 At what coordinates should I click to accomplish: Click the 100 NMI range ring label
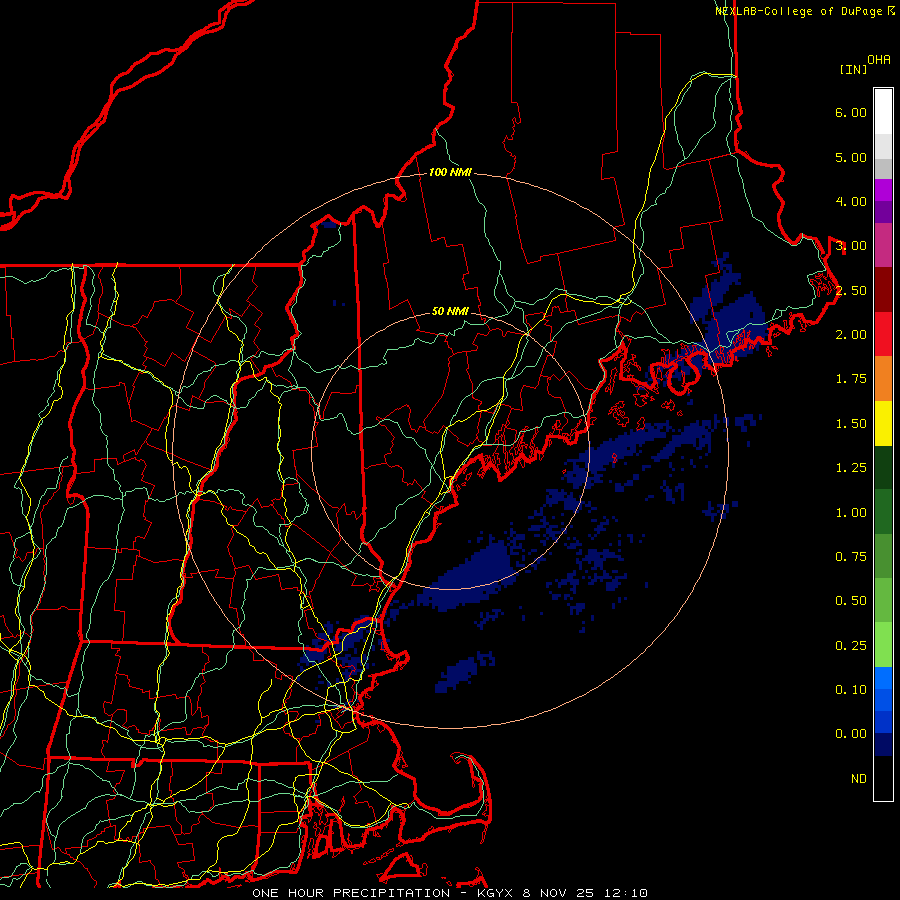pos(450,172)
